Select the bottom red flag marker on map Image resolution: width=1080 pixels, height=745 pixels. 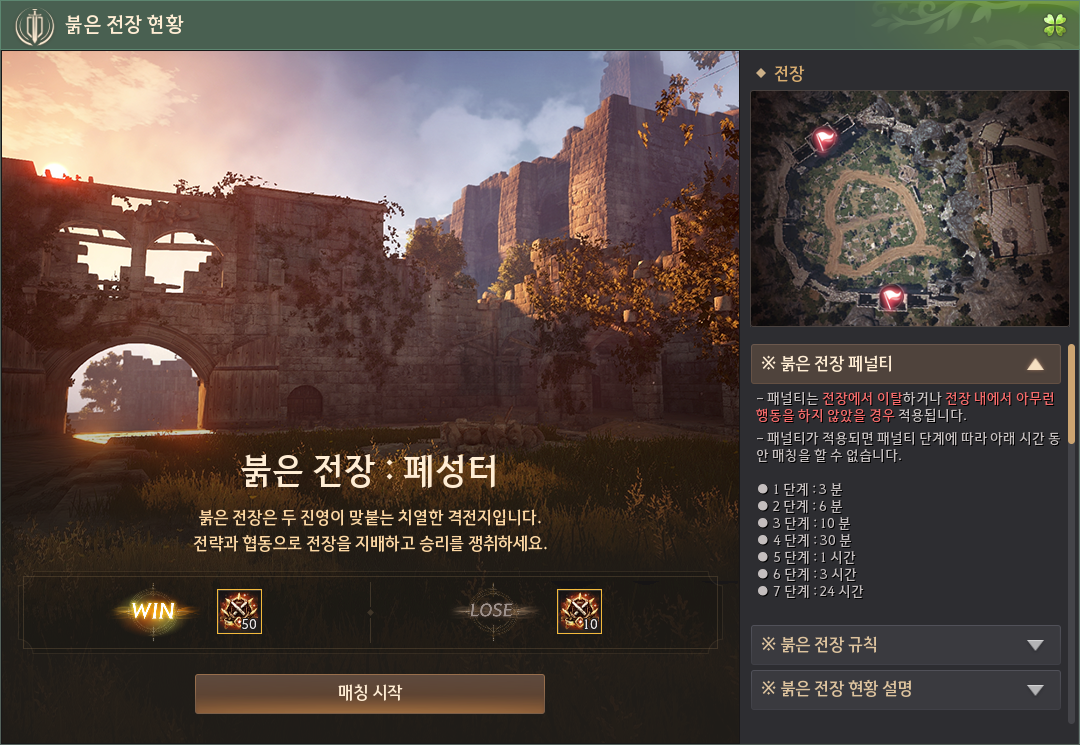coord(892,298)
